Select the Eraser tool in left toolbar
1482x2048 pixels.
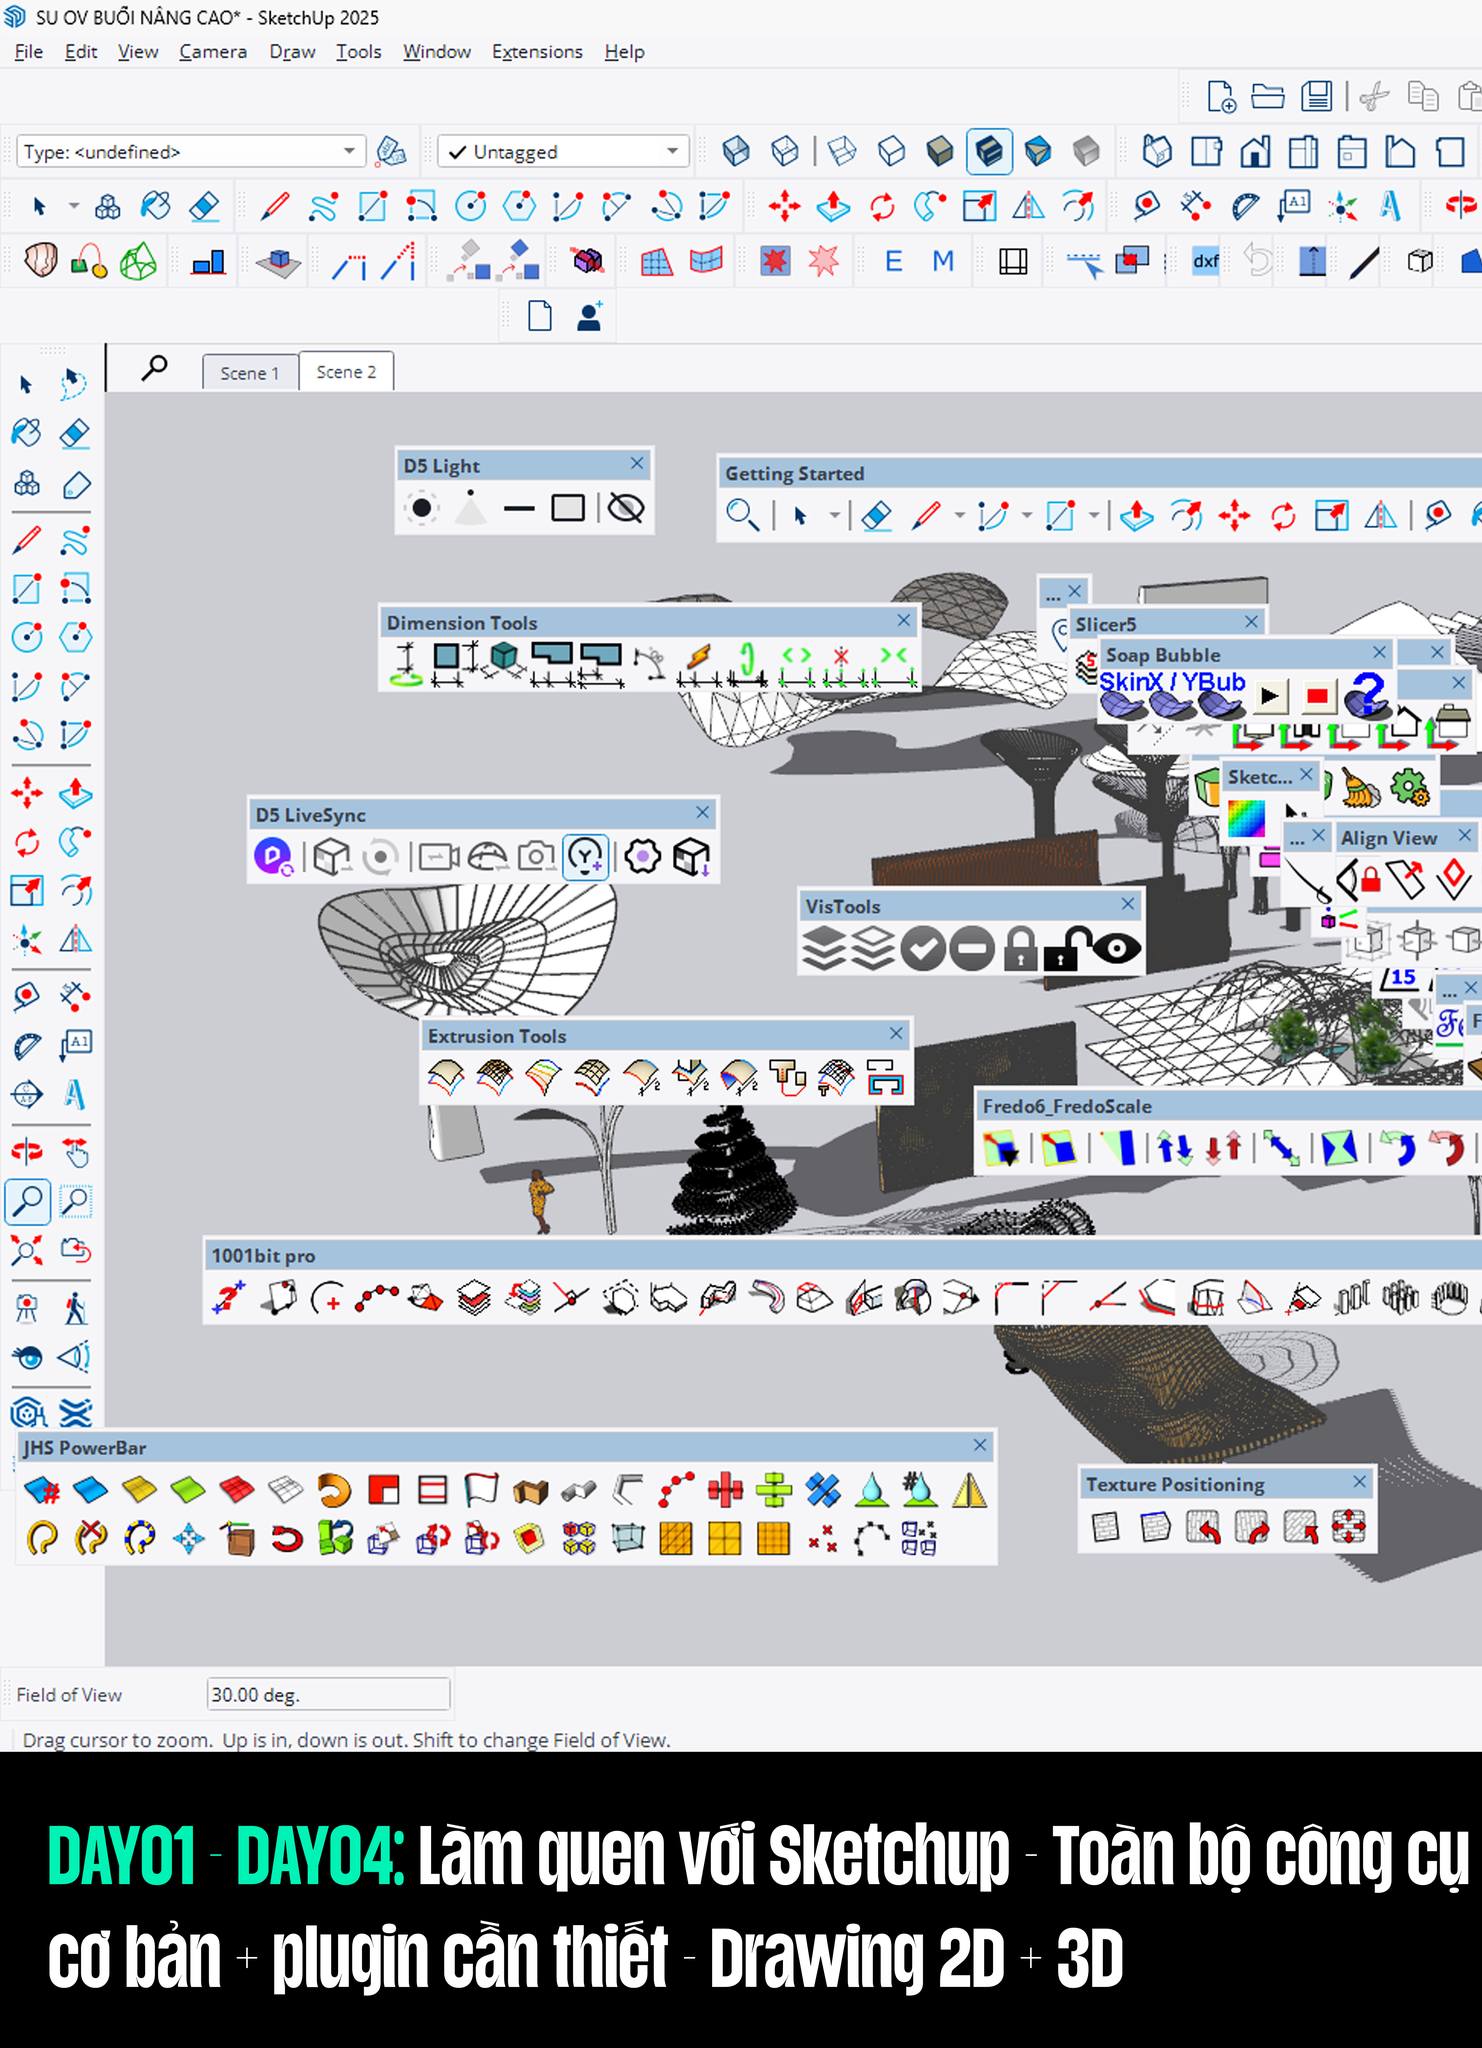coord(75,434)
